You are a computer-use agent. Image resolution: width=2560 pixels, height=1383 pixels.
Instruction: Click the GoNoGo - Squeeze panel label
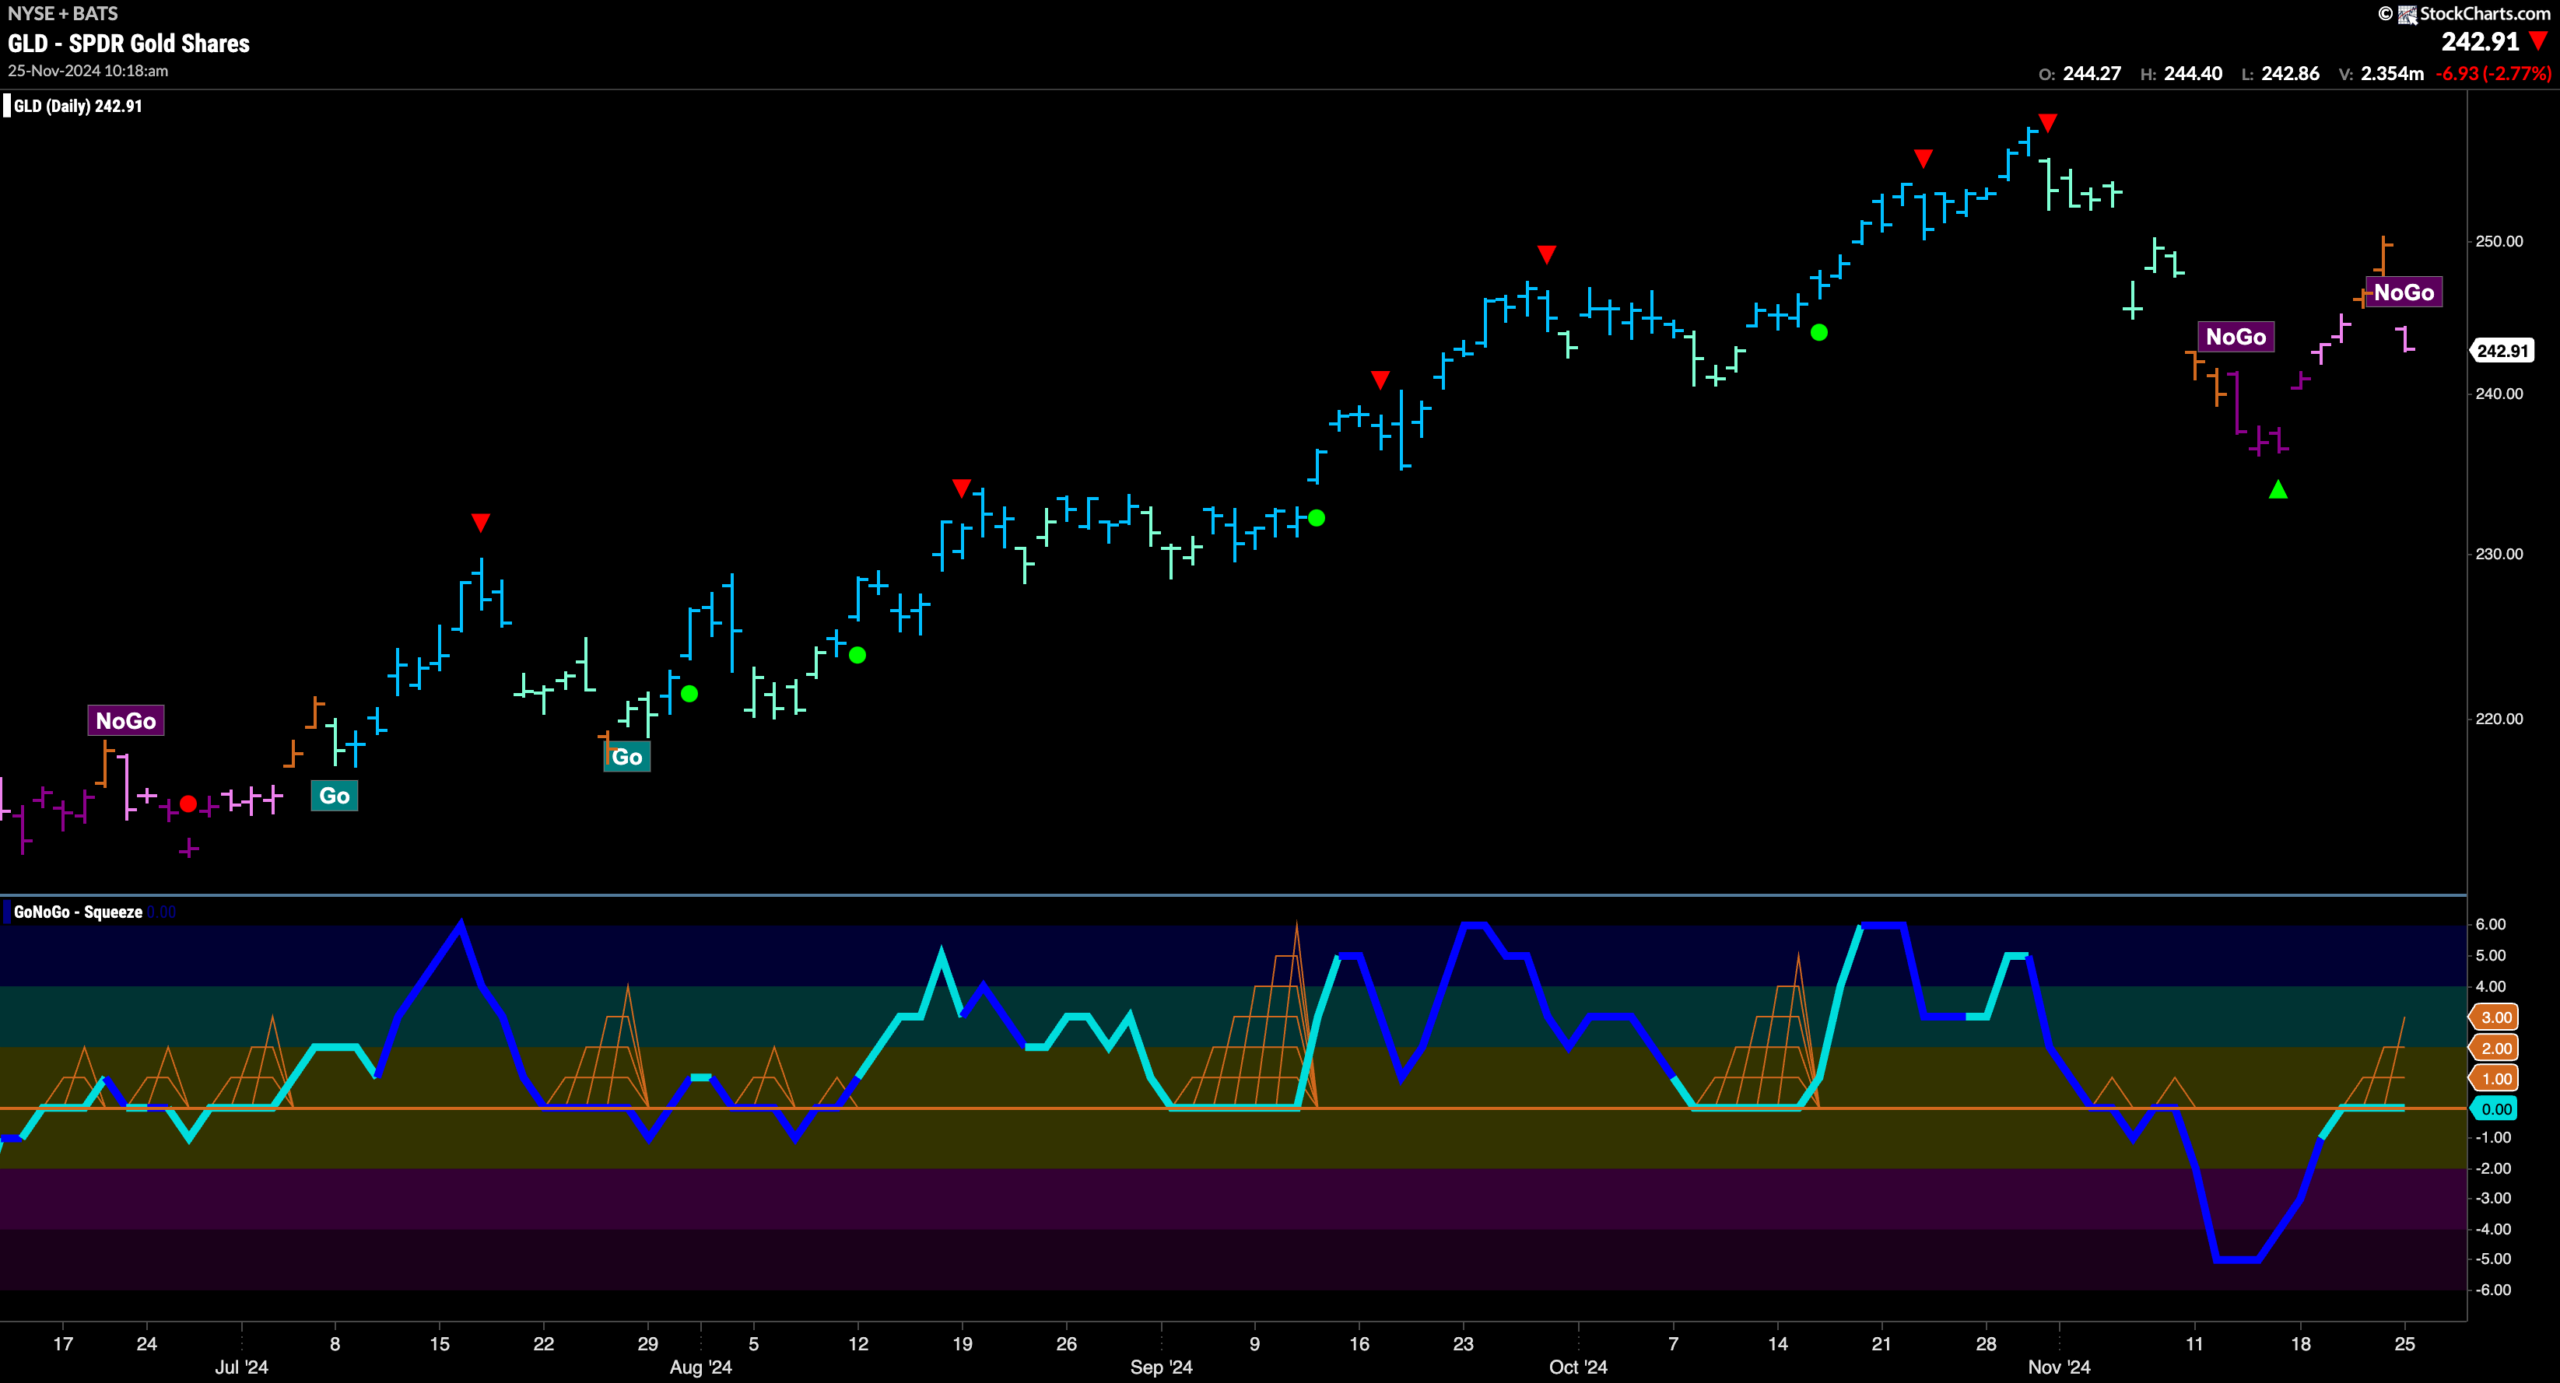click(78, 912)
